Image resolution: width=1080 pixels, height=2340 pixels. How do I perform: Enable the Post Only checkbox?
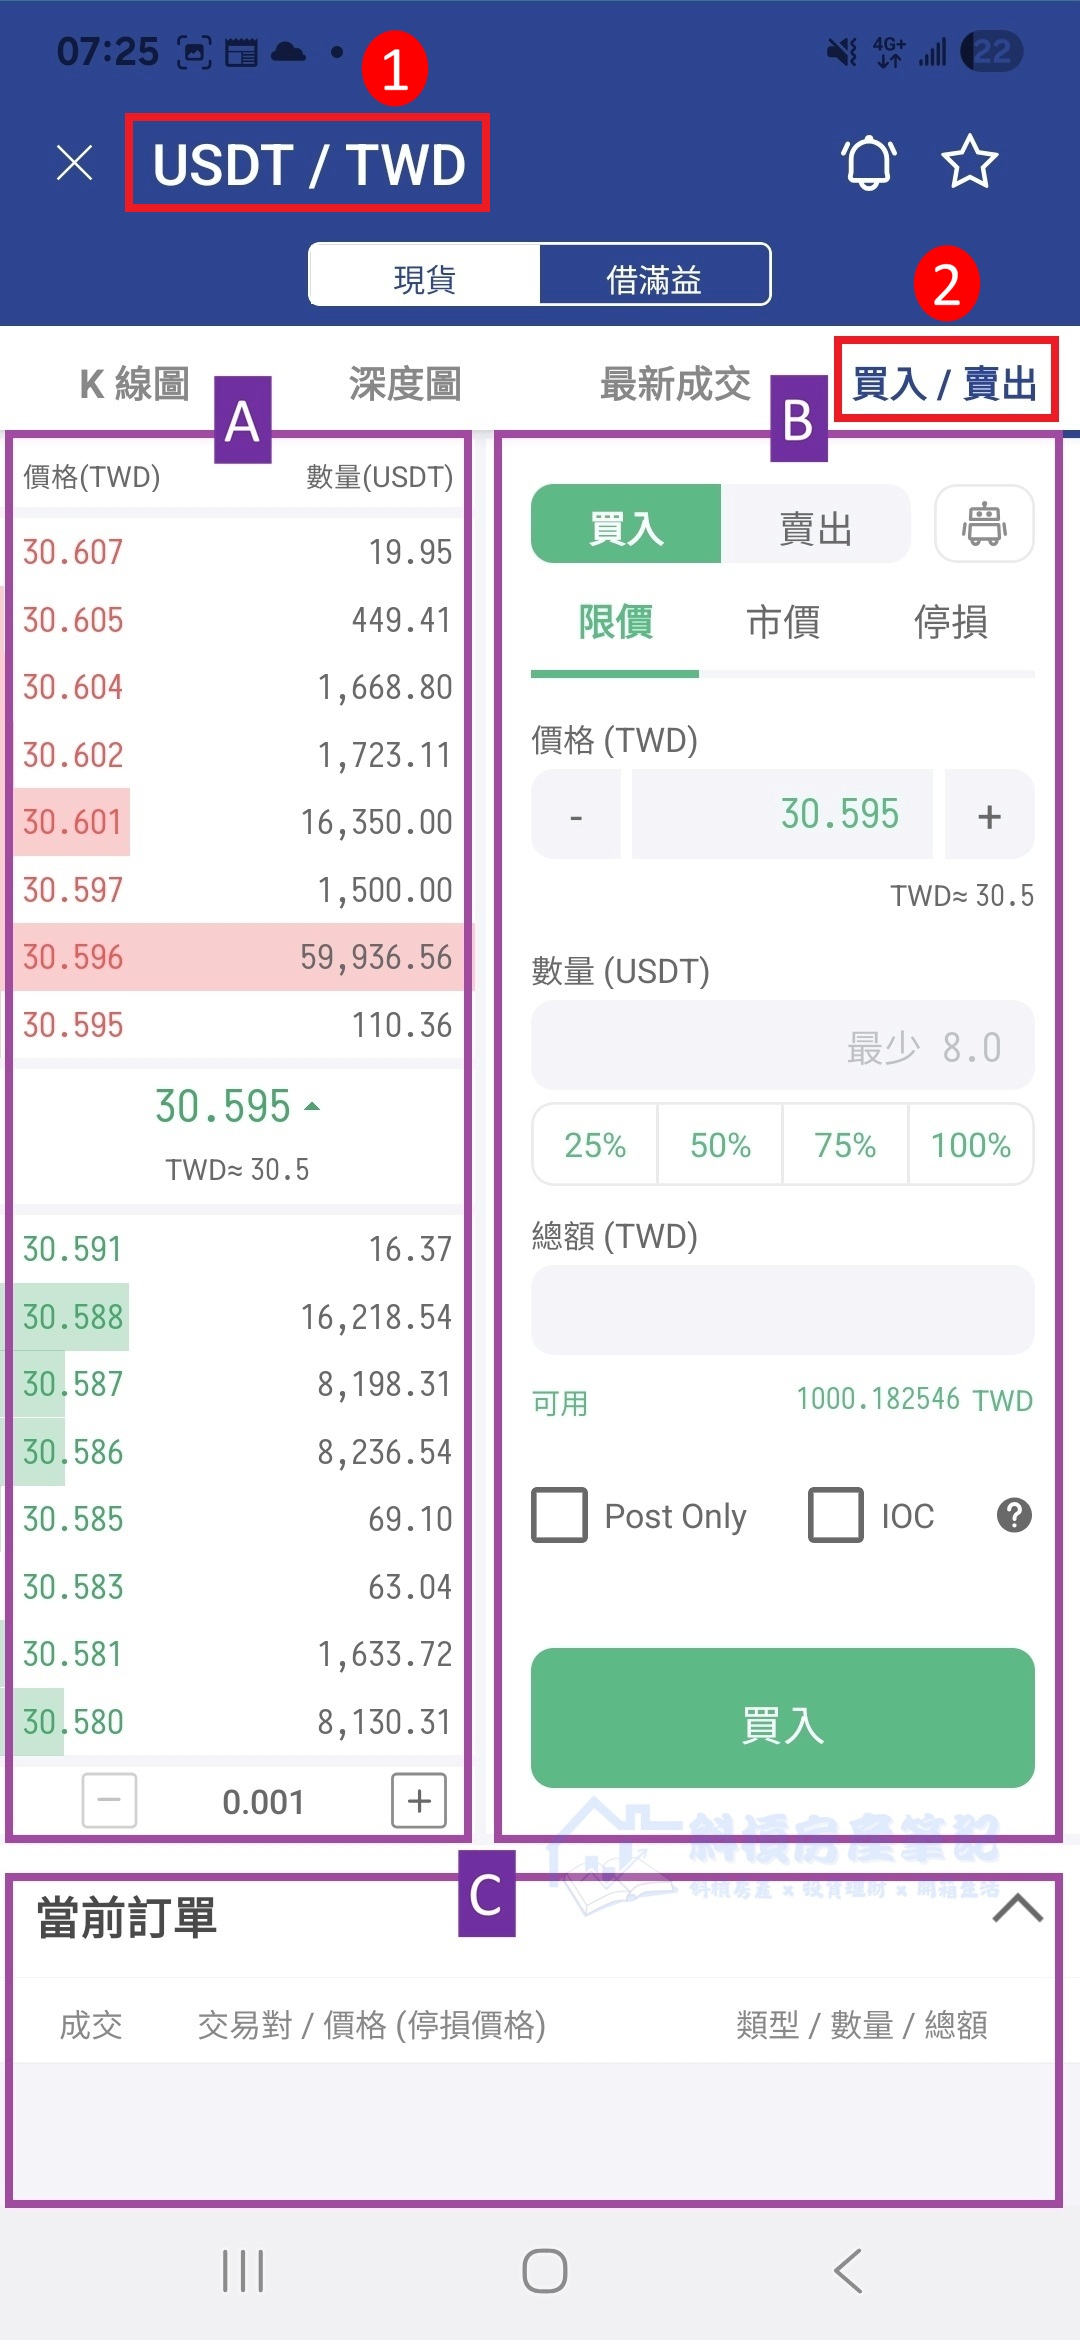pyautogui.click(x=560, y=1515)
